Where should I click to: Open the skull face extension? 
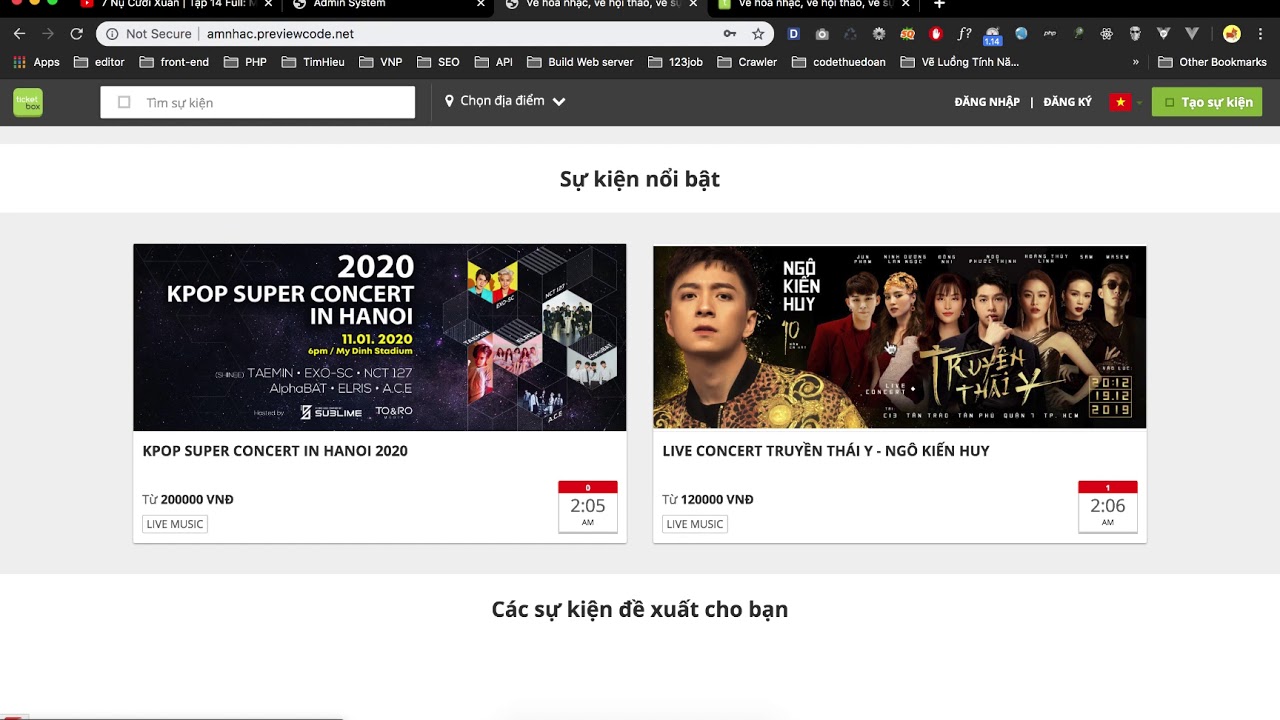1135,34
